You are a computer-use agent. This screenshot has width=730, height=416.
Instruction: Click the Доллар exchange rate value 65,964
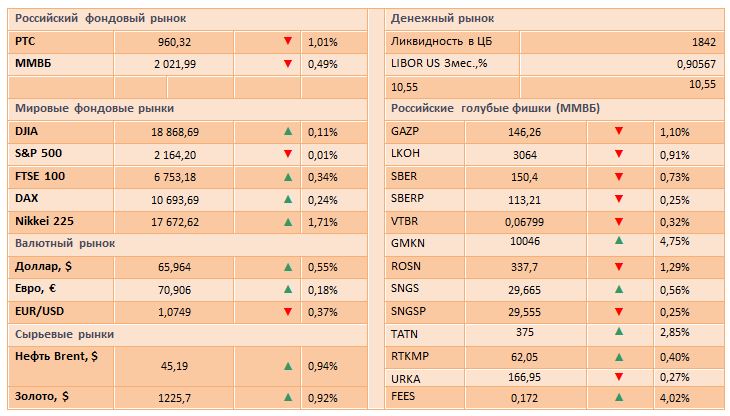click(x=171, y=266)
